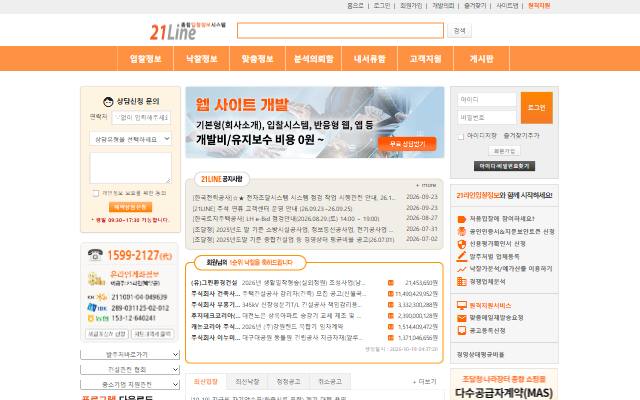The image size is (640, 400).
Task: Check the personal info consent checkbox
Action: [x=96, y=193]
